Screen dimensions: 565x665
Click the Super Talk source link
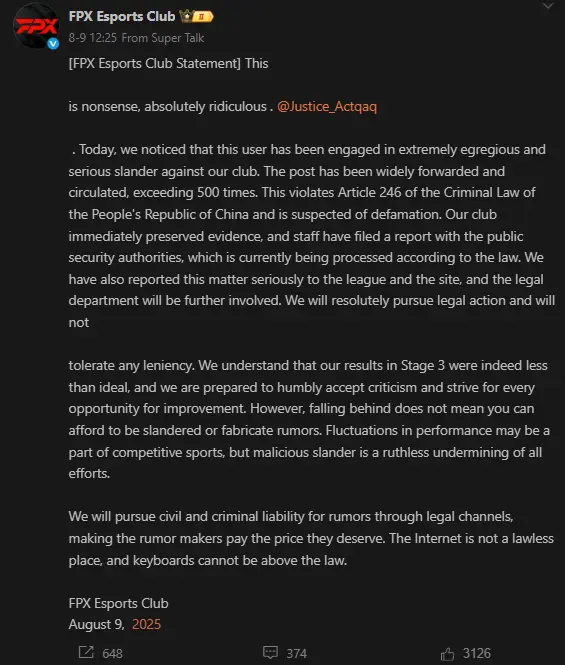pos(178,38)
